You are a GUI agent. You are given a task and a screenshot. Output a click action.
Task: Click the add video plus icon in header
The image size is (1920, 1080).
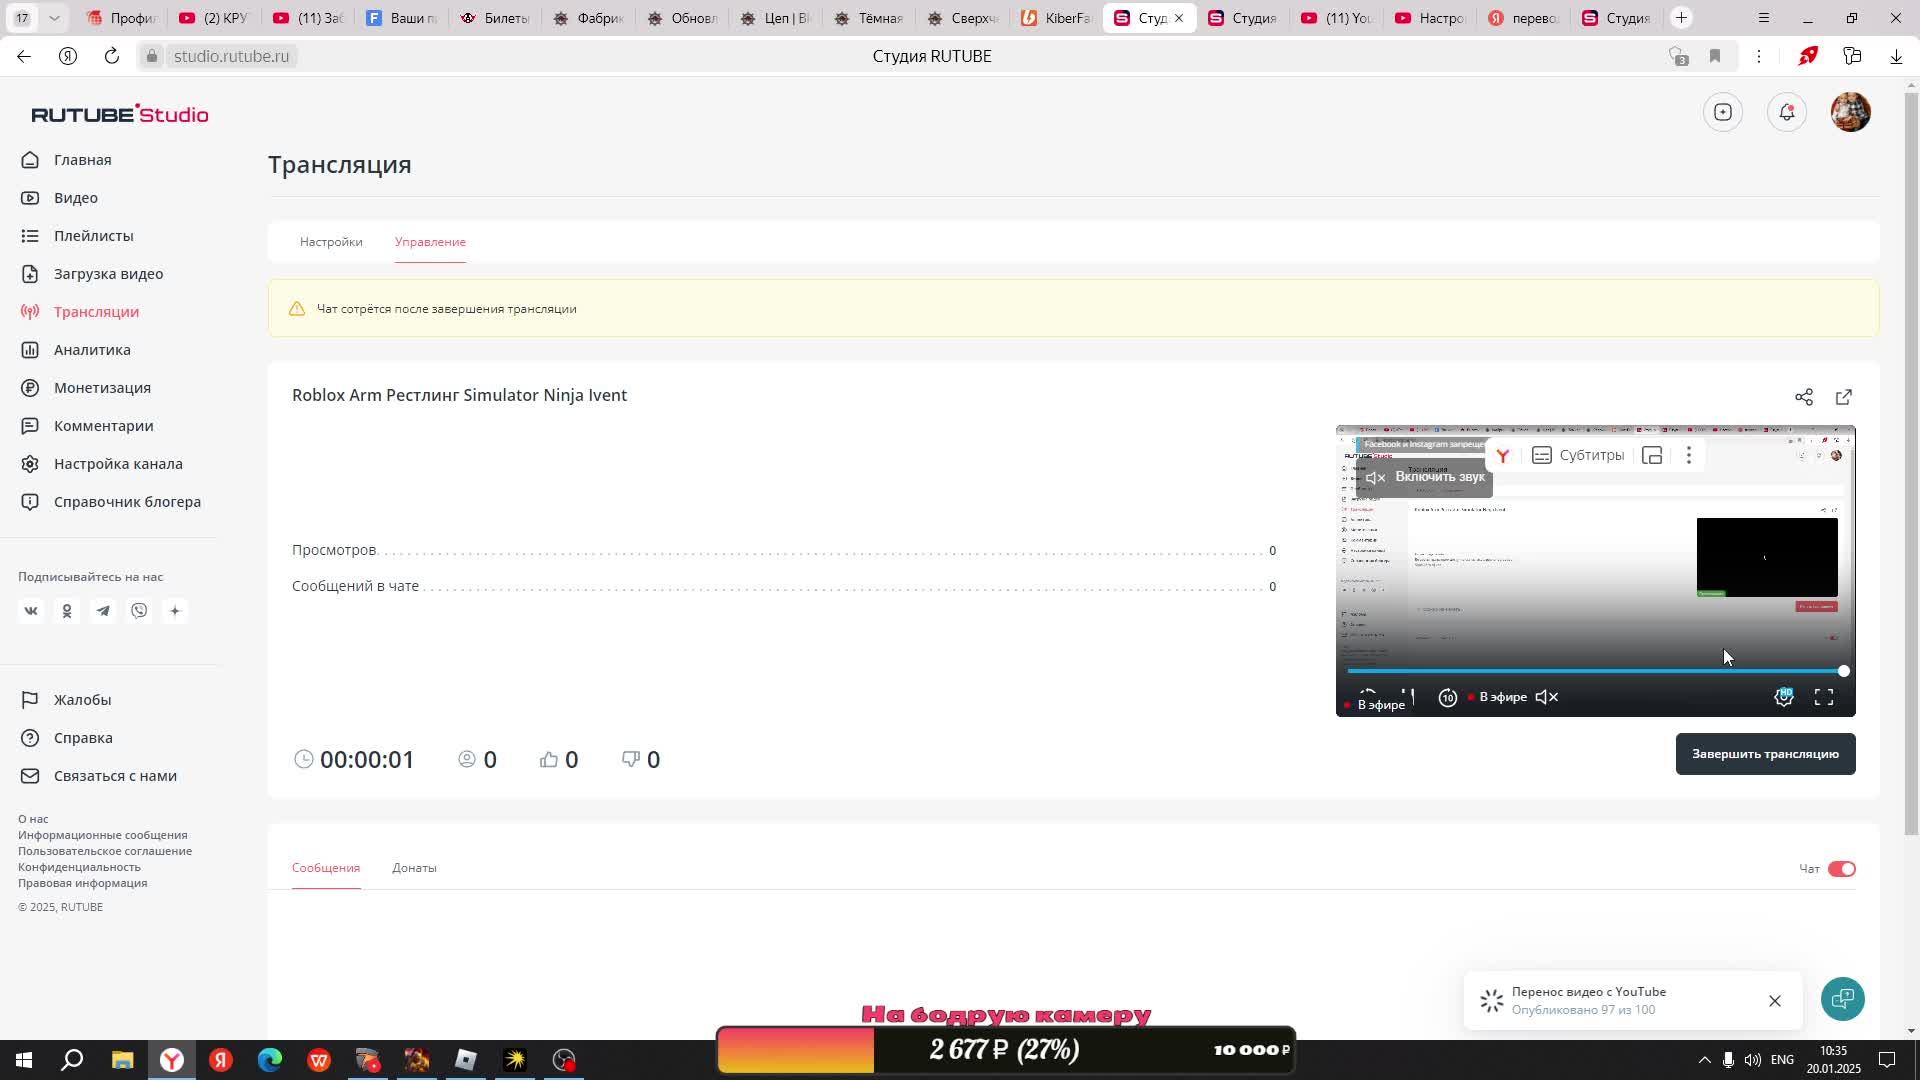1723,112
